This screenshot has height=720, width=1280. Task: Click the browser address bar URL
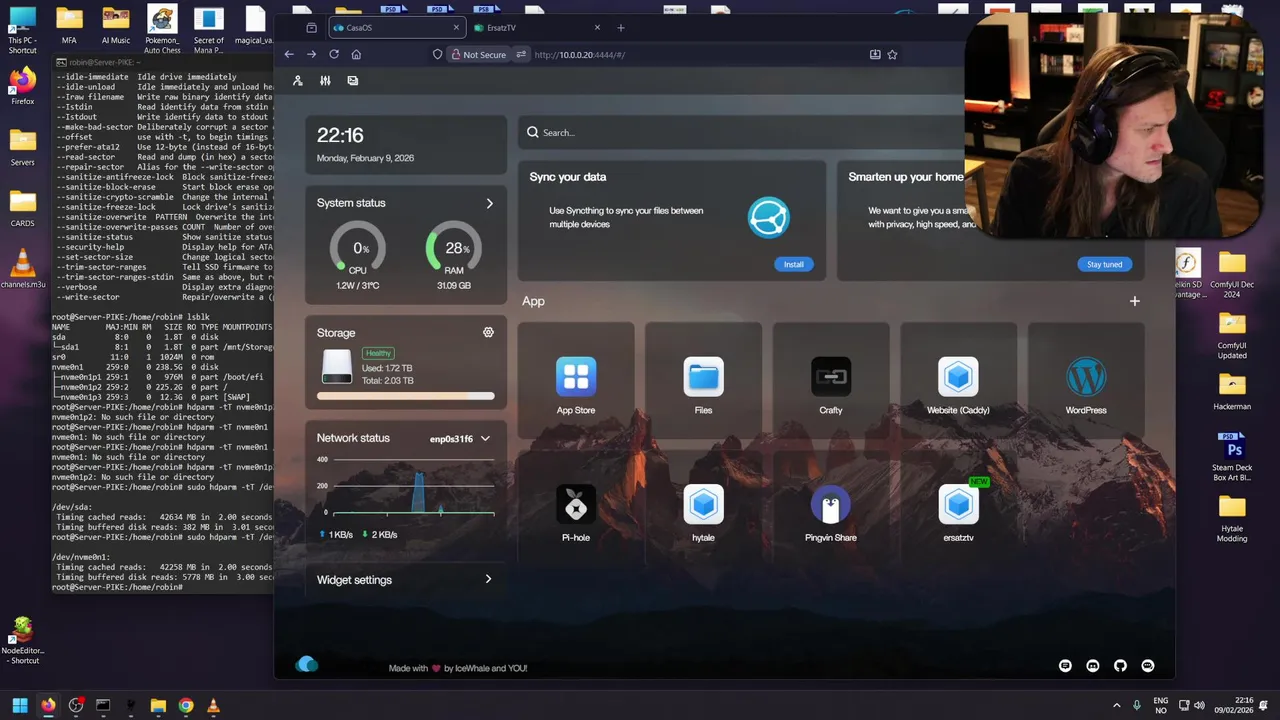tap(580, 55)
